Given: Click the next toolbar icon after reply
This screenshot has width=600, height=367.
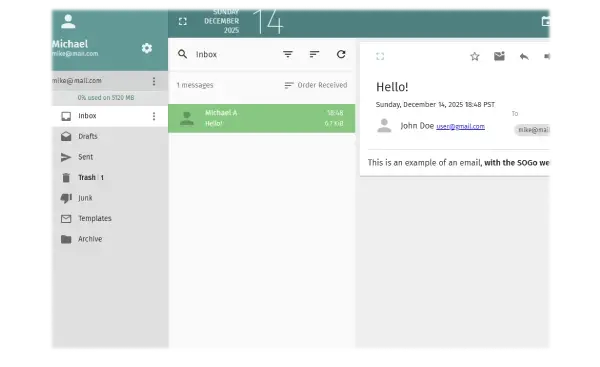Looking at the screenshot, I should pos(547,57).
